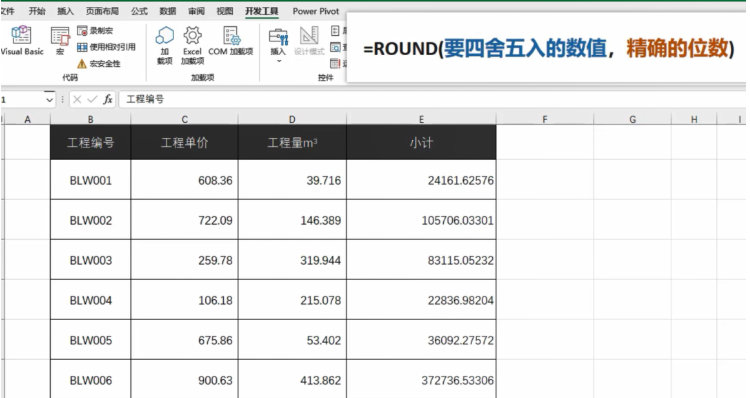The width and height of the screenshot is (750, 398).
Task: Select cell containing BLW003
Action: [x=90, y=260]
